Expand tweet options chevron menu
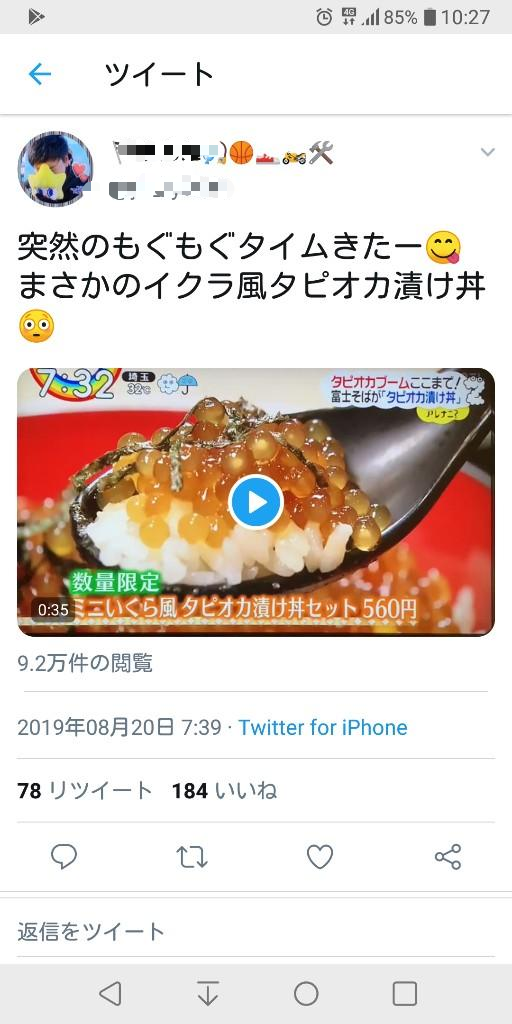512x1024 pixels. click(487, 152)
